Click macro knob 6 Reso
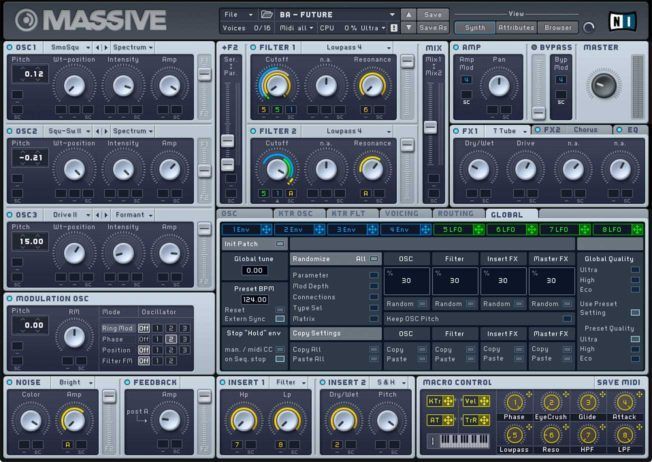The width and height of the screenshot is (652, 462). pyautogui.click(x=551, y=435)
